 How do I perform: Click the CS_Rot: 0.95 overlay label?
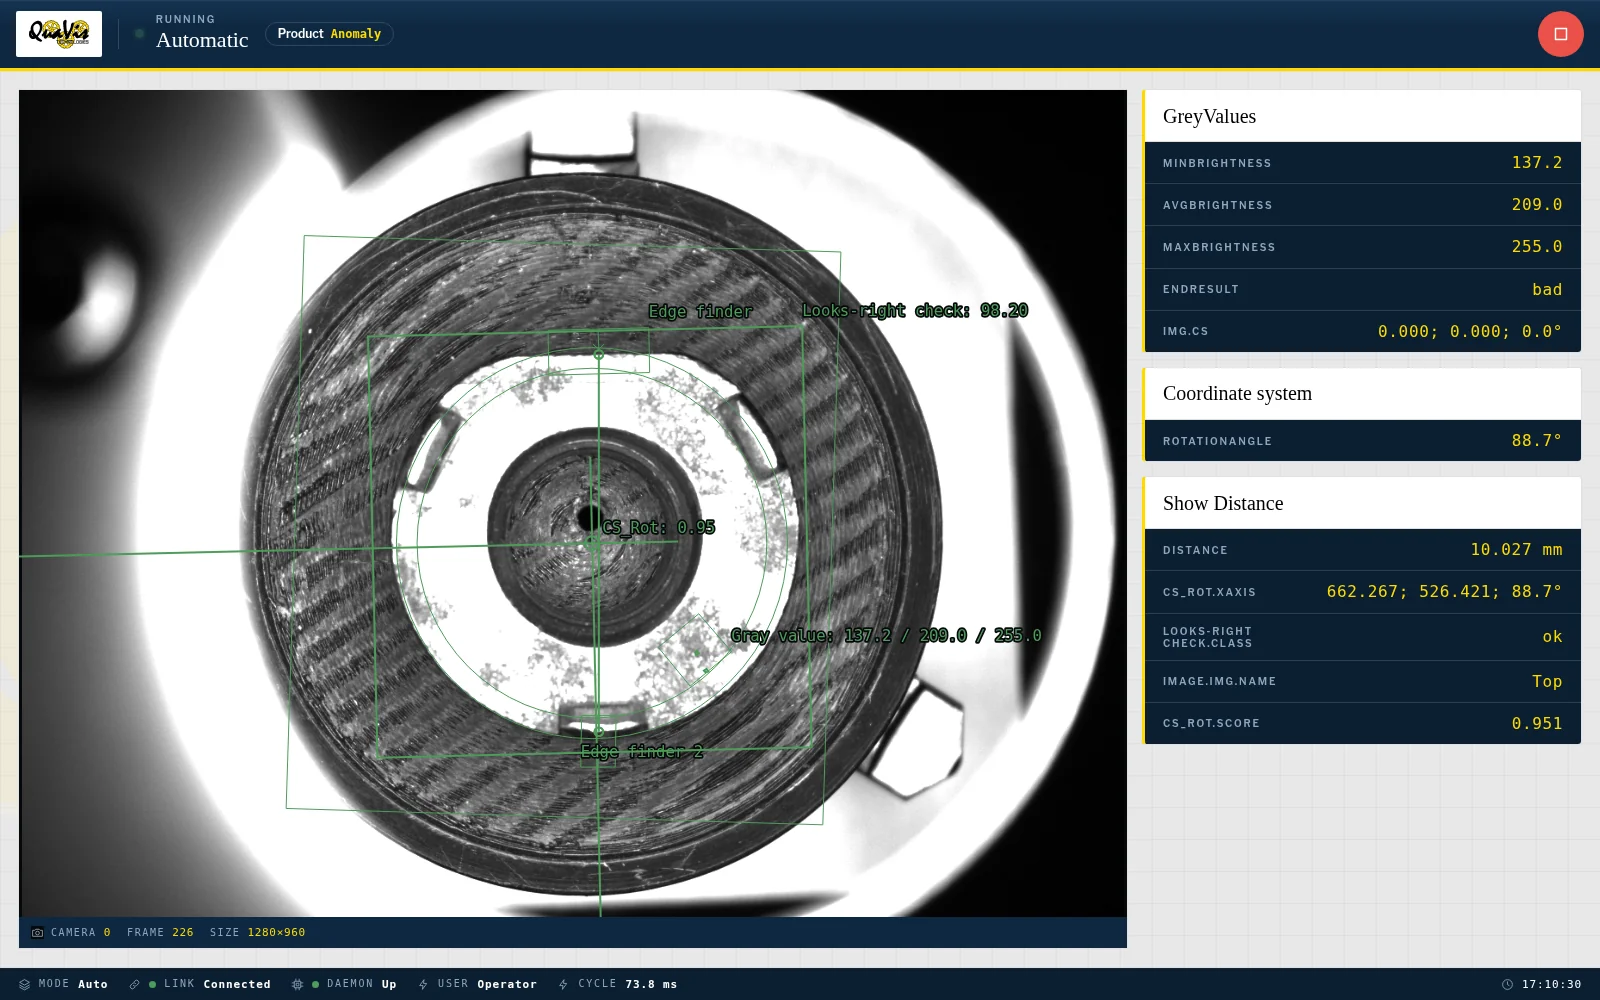click(659, 528)
